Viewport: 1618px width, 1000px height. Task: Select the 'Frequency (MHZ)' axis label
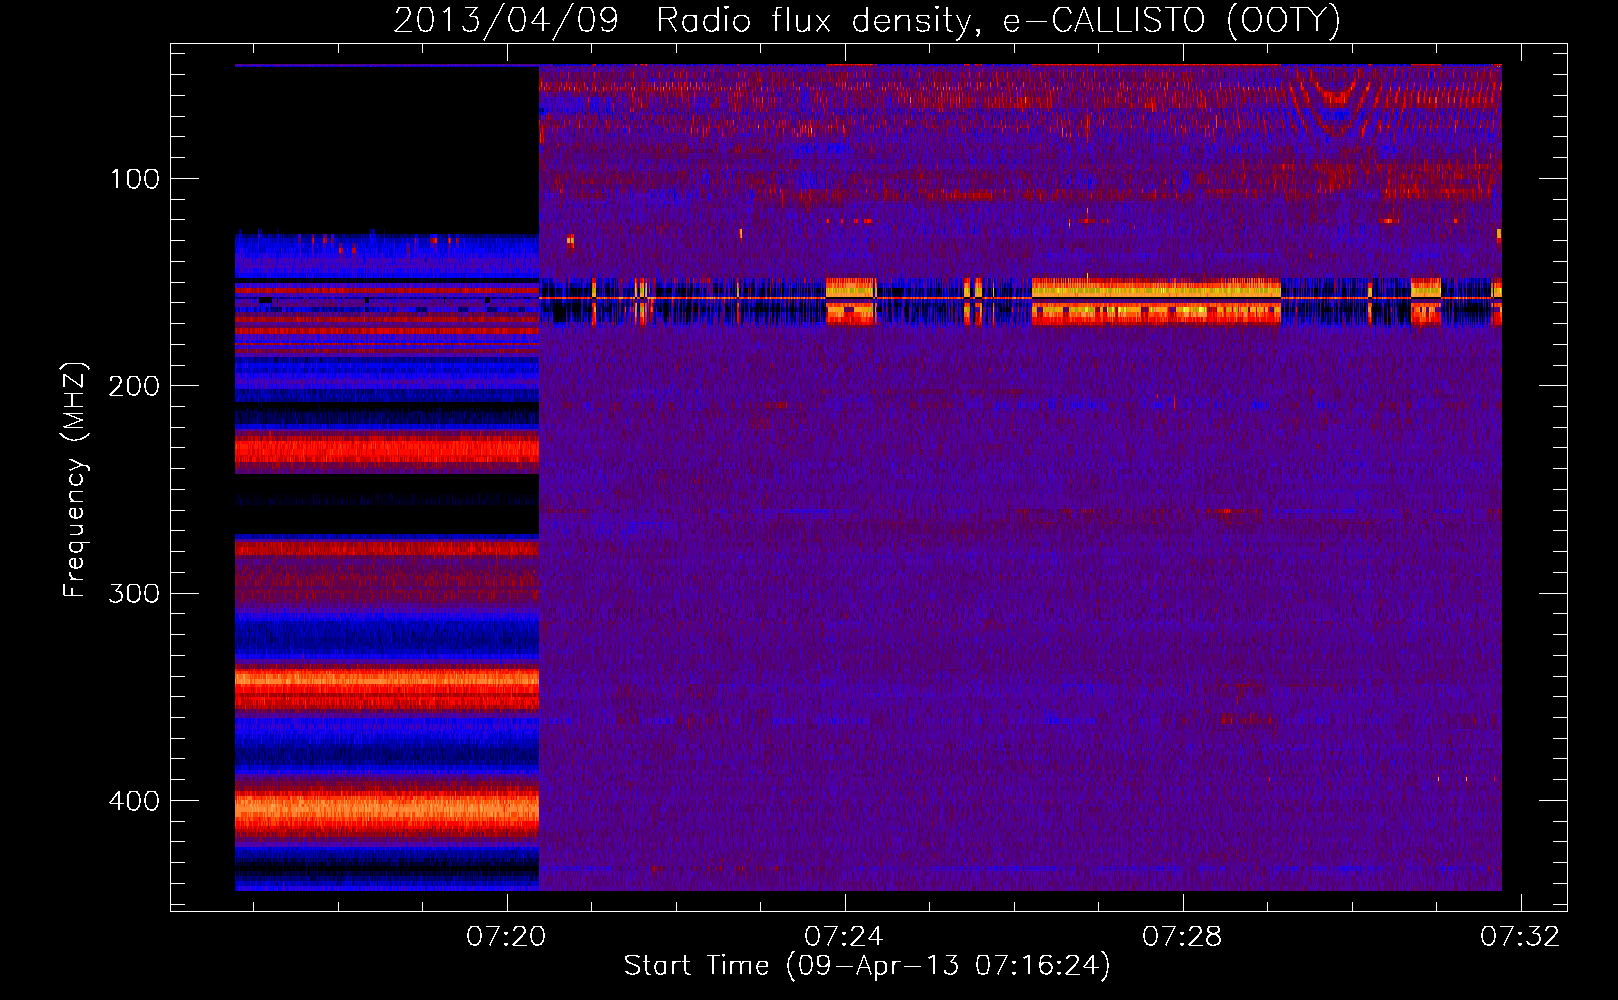pos(75,480)
